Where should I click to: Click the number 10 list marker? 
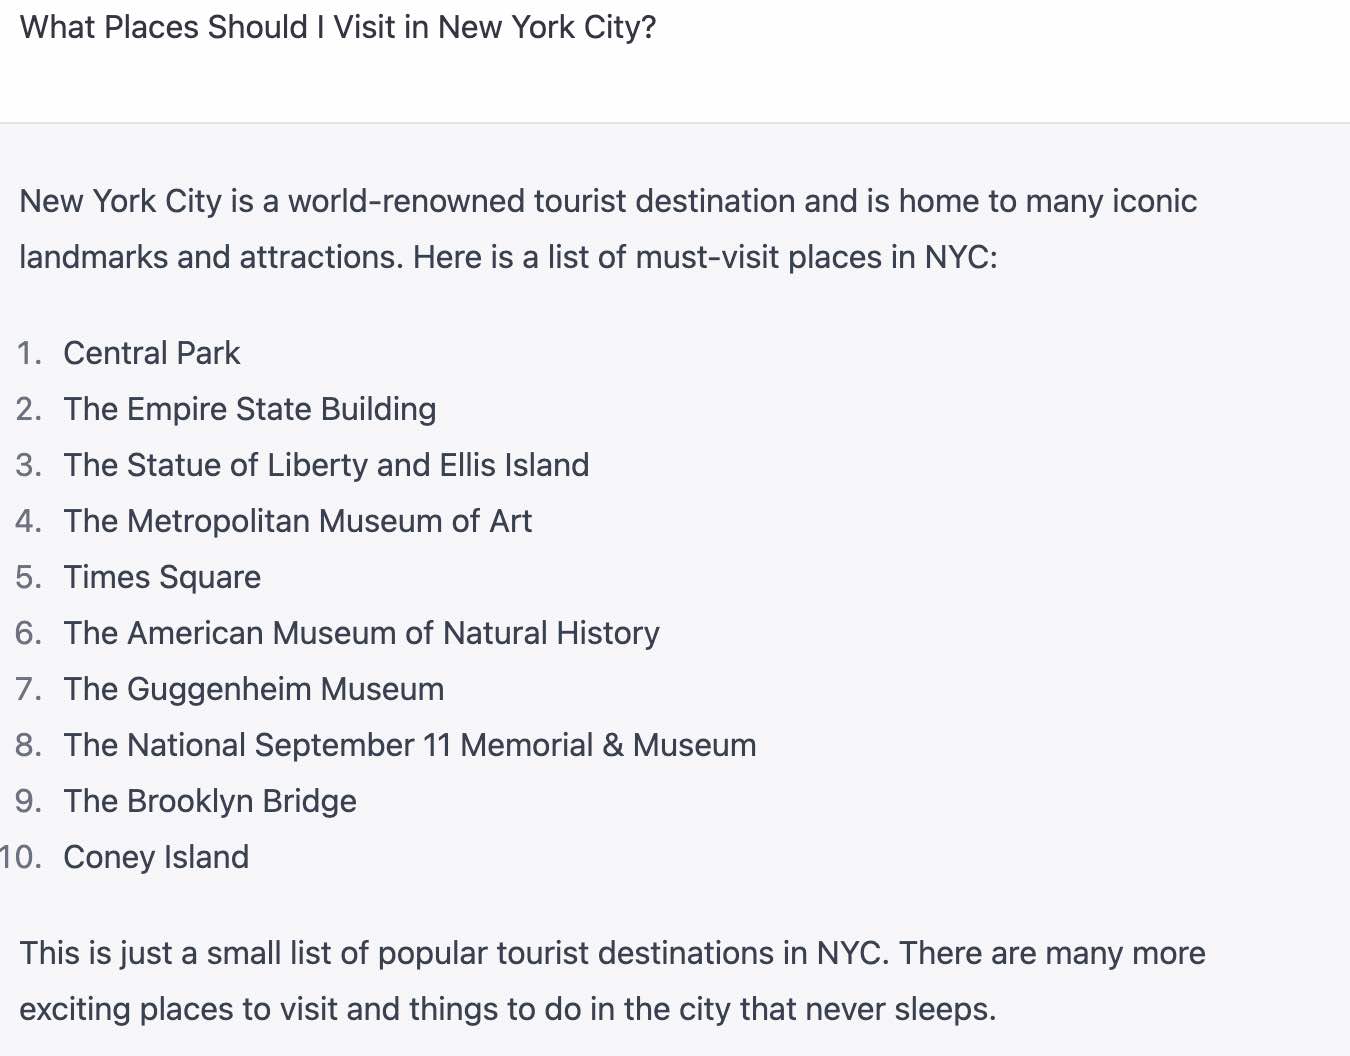[x=21, y=857]
